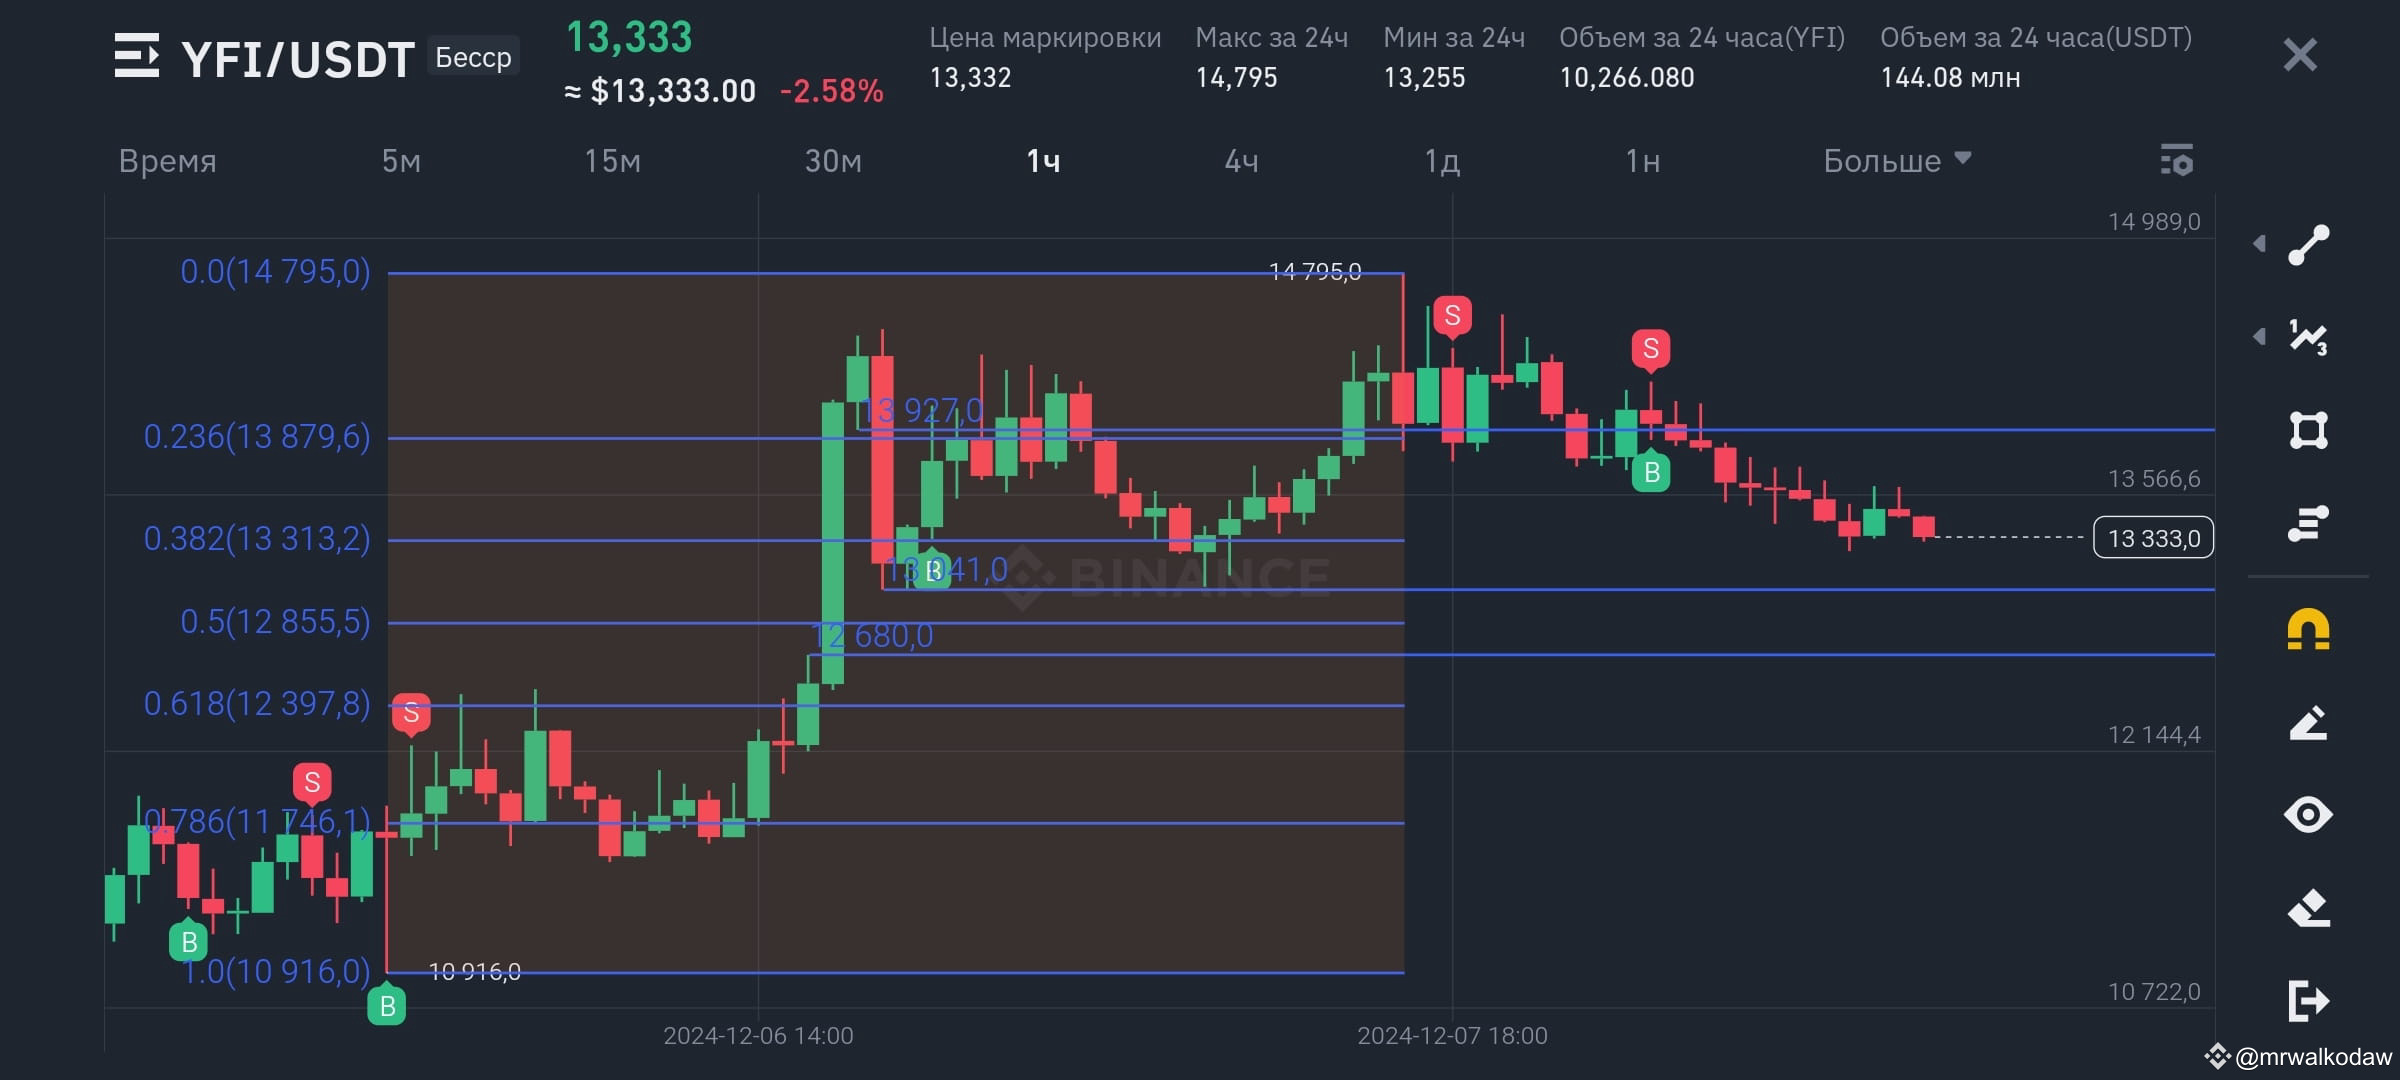Open chart settings from the toolbar
This screenshot has width=2400, height=1080.
2178,160
